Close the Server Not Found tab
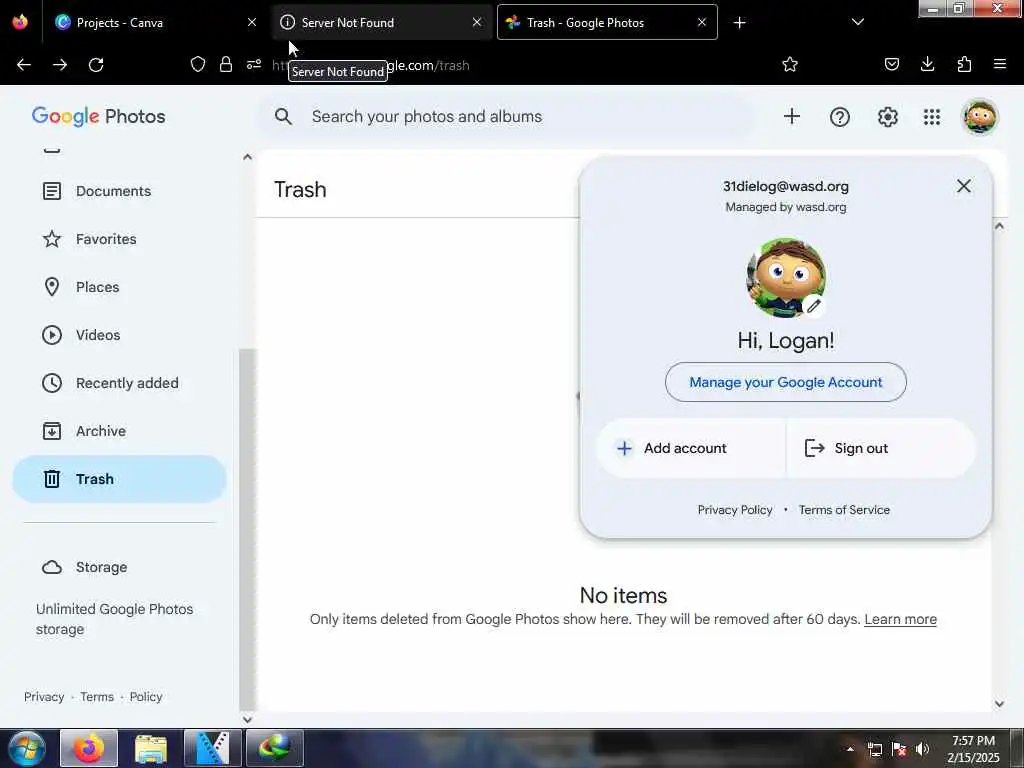The width and height of the screenshot is (1024, 768). tap(477, 22)
